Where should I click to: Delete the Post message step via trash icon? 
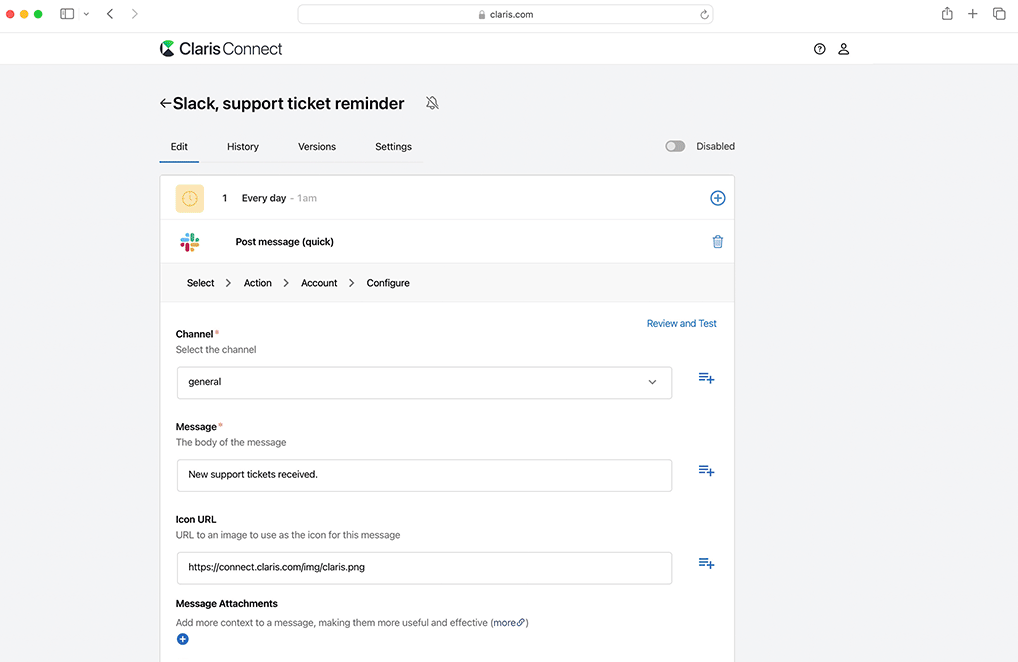717,241
